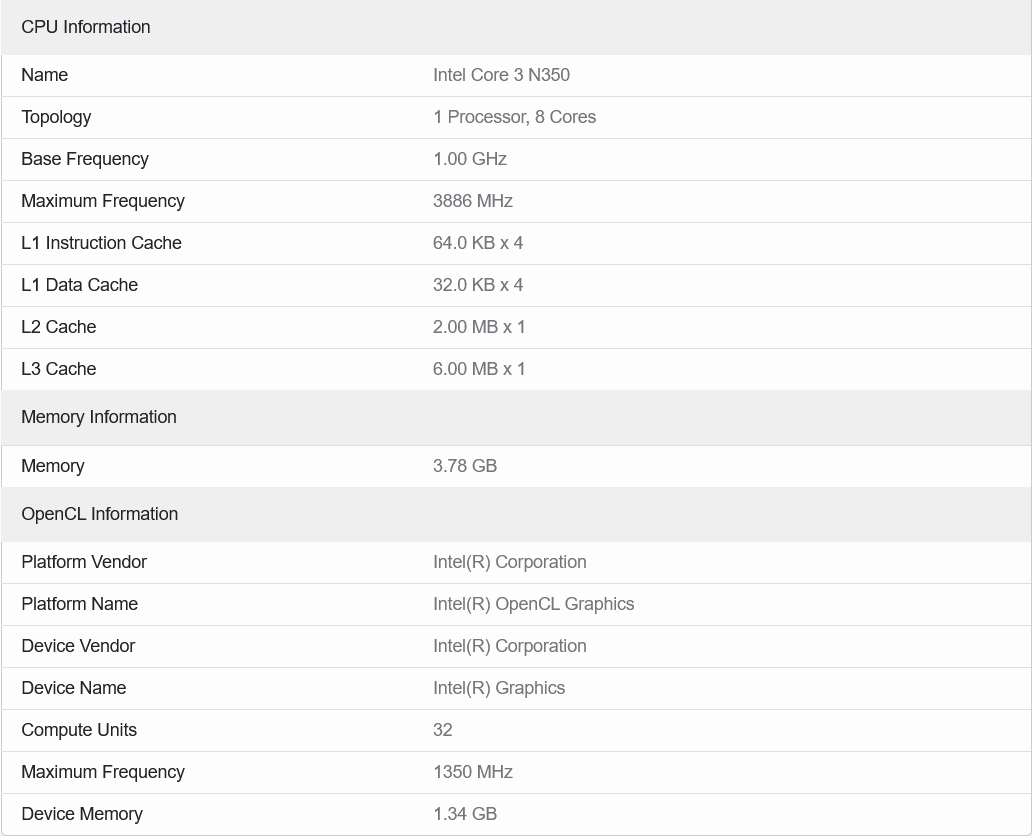1032x836 pixels.
Task: Select the 1.34 GB device memory value
Action: tap(465, 814)
